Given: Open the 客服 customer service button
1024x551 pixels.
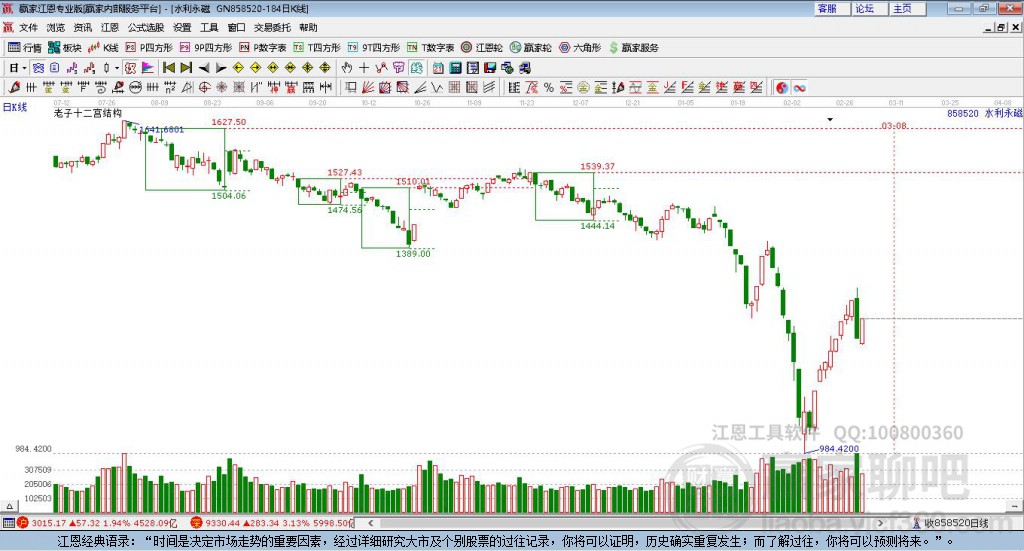Looking at the screenshot, I should pyautogui.click(x=831, y=8).
